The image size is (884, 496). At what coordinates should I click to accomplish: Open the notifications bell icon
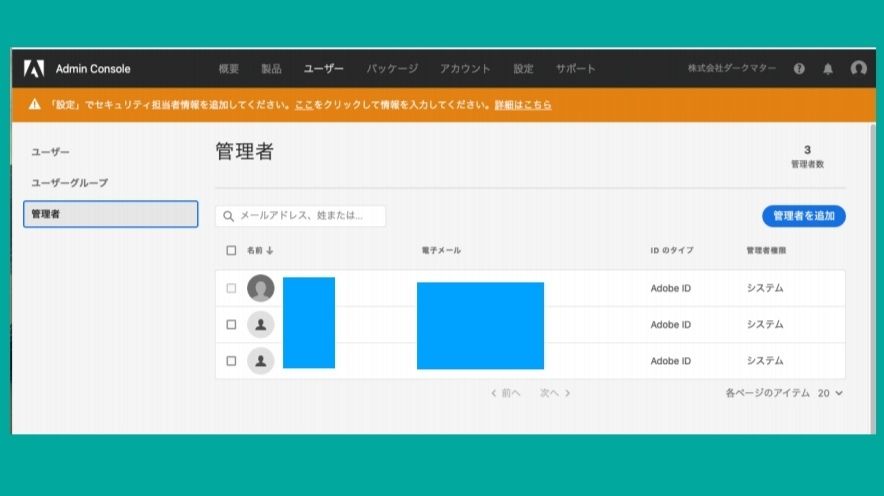[x=828, y=69]
